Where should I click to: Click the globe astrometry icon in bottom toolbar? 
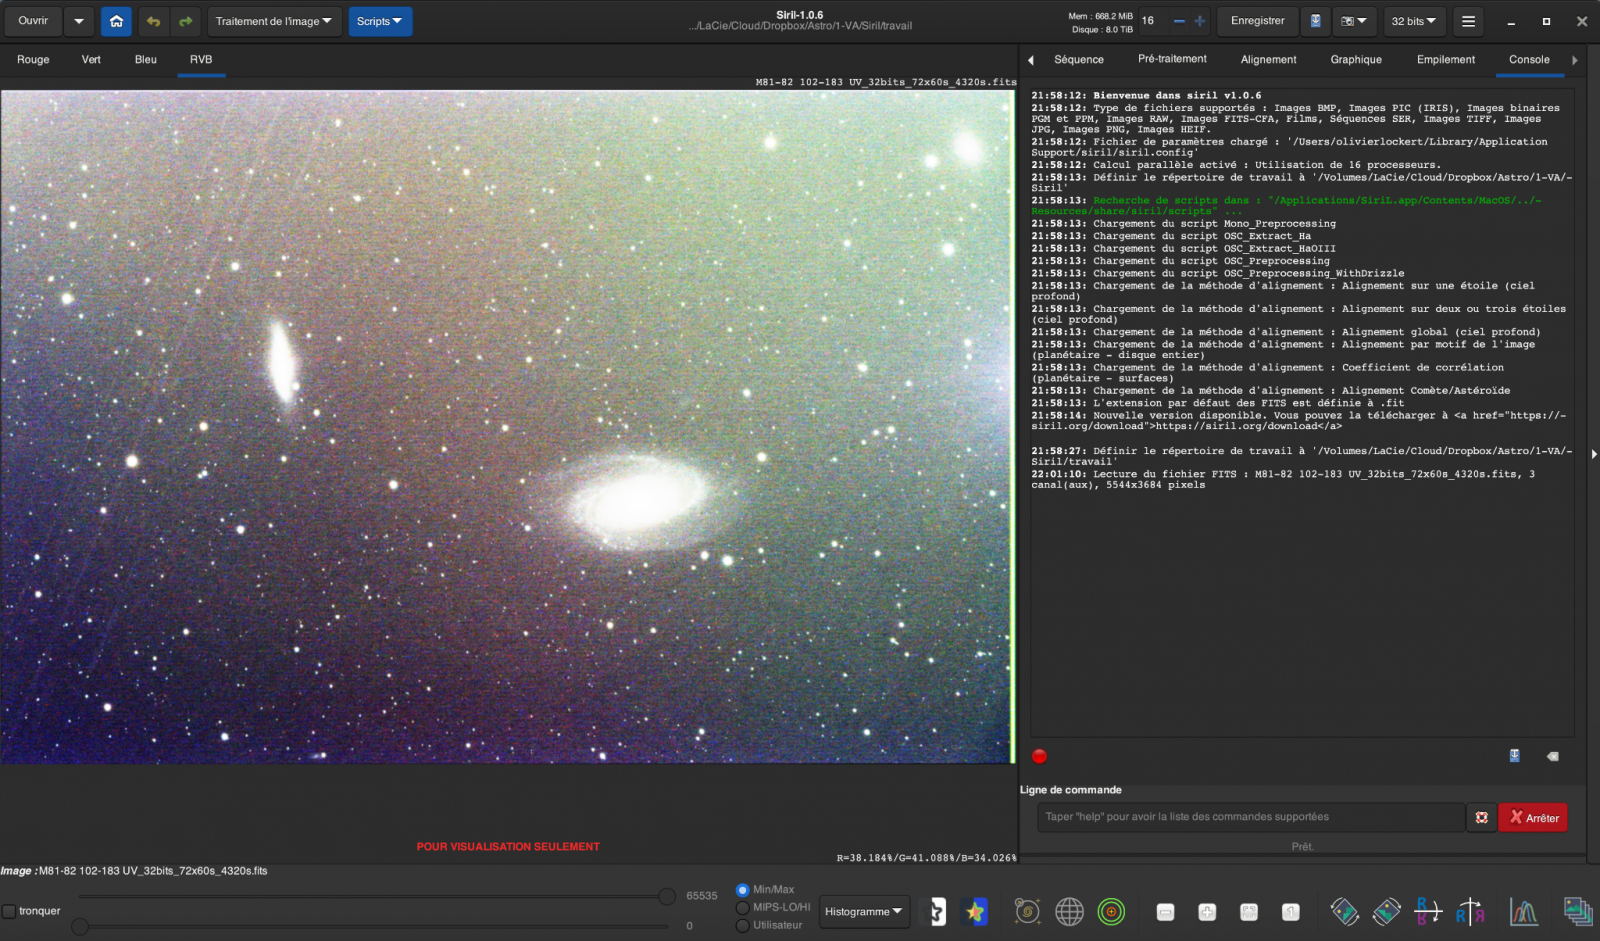[x=1069, y=911]
